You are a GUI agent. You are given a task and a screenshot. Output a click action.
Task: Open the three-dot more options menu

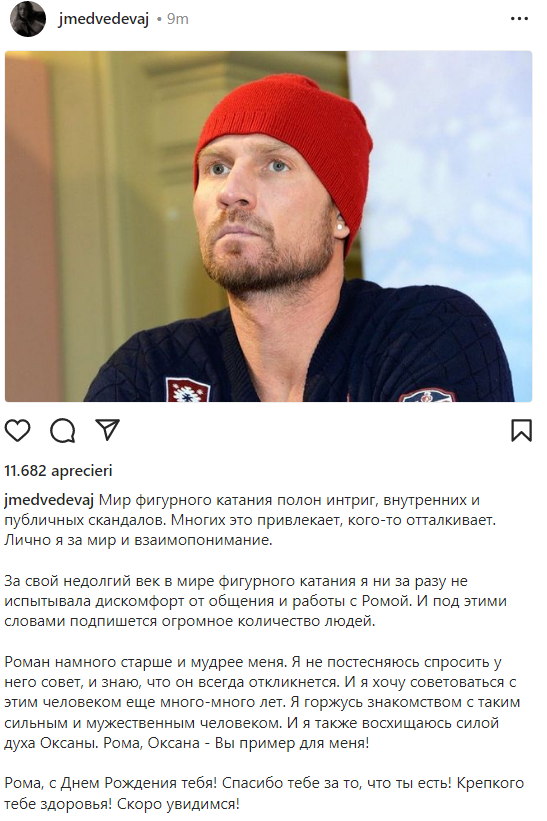pyautogui.click(x=519, y=19)
